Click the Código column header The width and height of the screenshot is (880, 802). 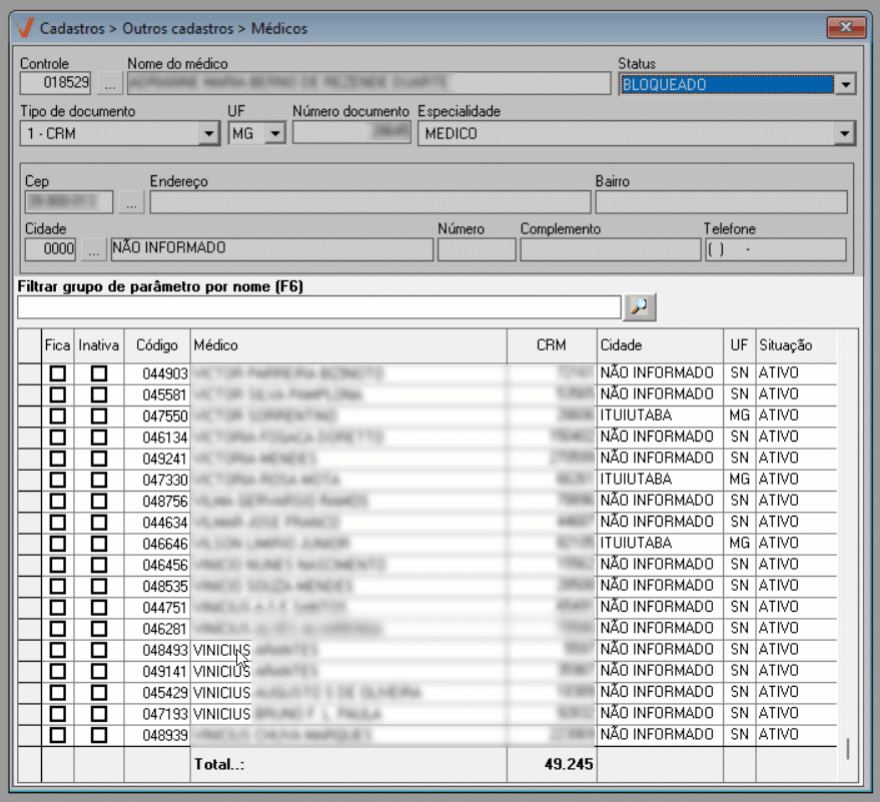point(156,345)
